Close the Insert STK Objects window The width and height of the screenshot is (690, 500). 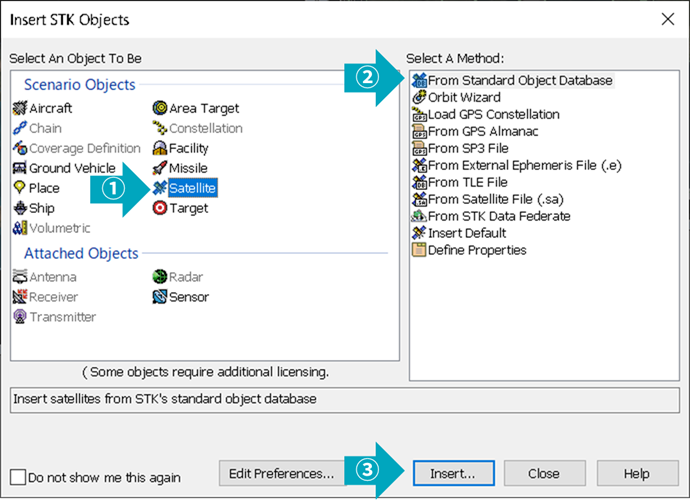[x=668, y=19]
